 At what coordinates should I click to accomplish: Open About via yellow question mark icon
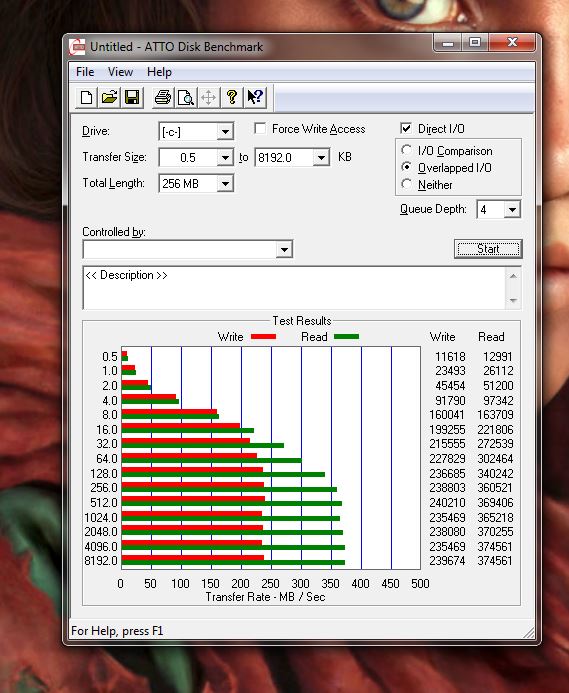(232, 97)
